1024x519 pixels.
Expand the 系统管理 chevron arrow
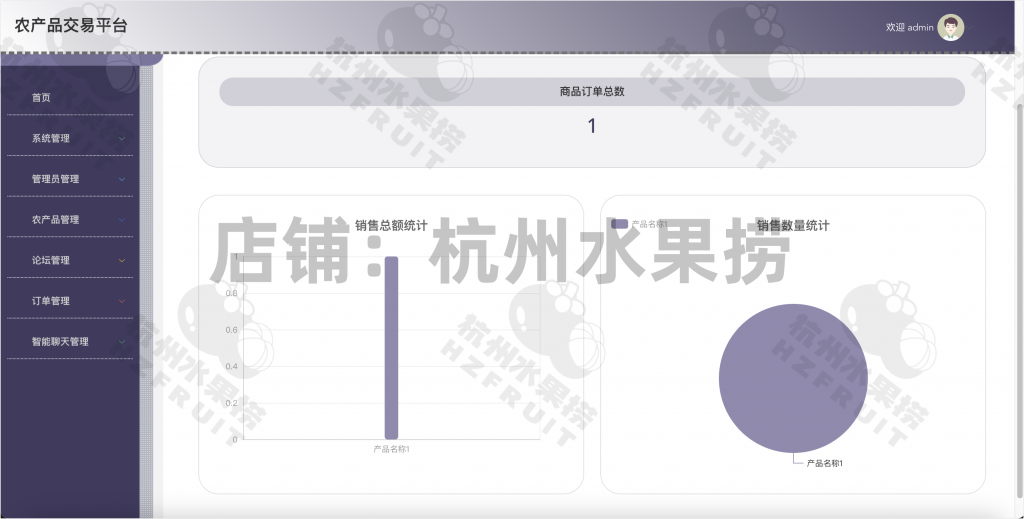point(122,138)
